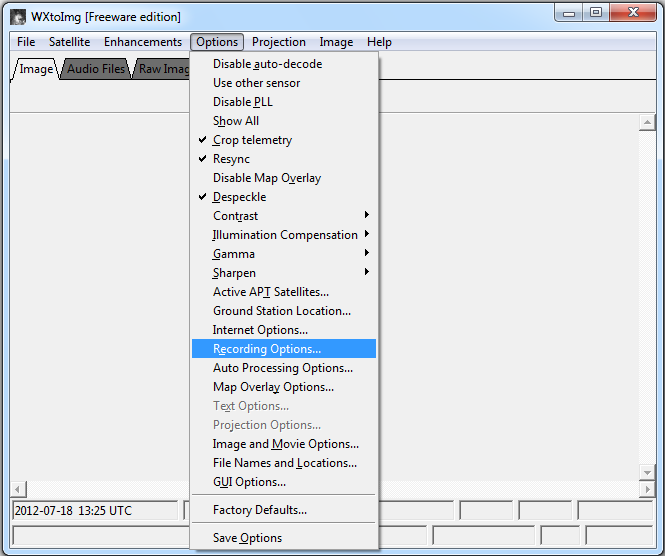Image resolution: width=665 pixels, height=556 pixels.
Task: Open the Enhancements menu
Action: [x=143, y=42]
